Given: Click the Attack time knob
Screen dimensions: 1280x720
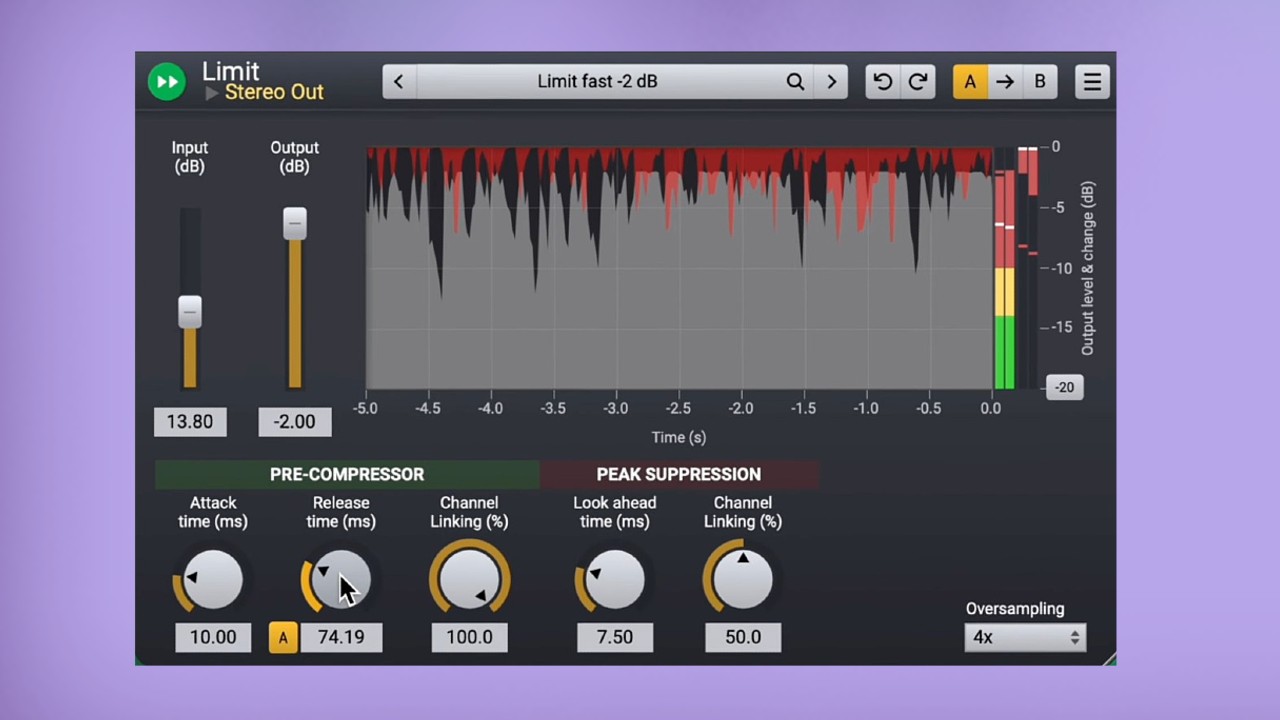Looking at the screenshot, I should [212, 580].
